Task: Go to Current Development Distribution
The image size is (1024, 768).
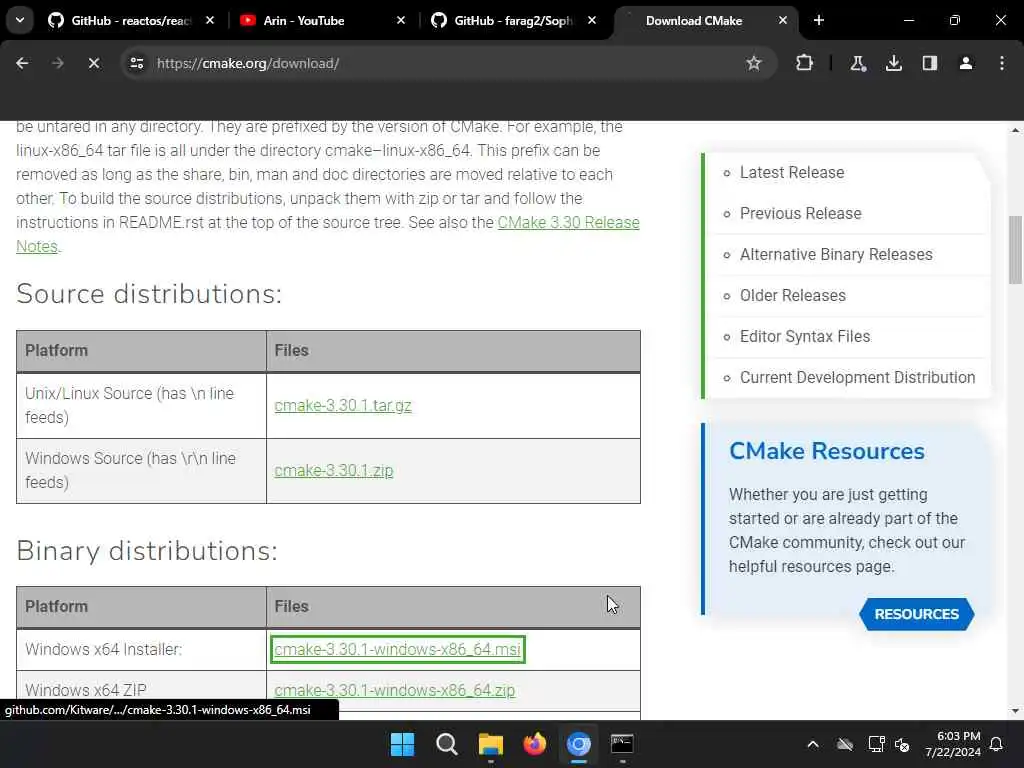Action: point(857,378)
